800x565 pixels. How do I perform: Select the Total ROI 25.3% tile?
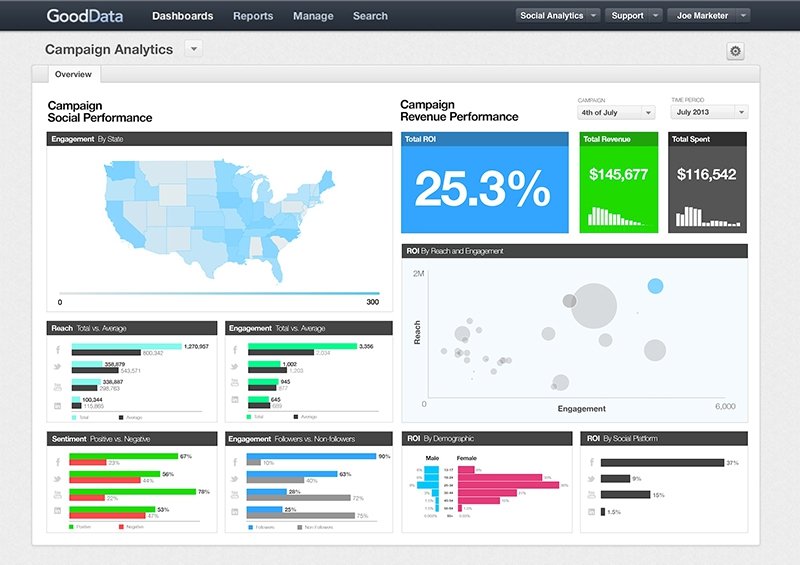pos(485,183)
